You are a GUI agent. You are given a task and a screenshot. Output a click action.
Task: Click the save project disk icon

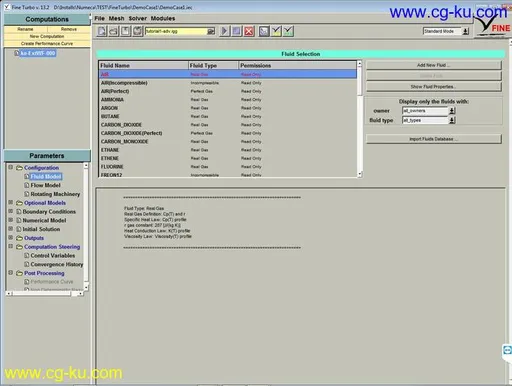point(126,31)
